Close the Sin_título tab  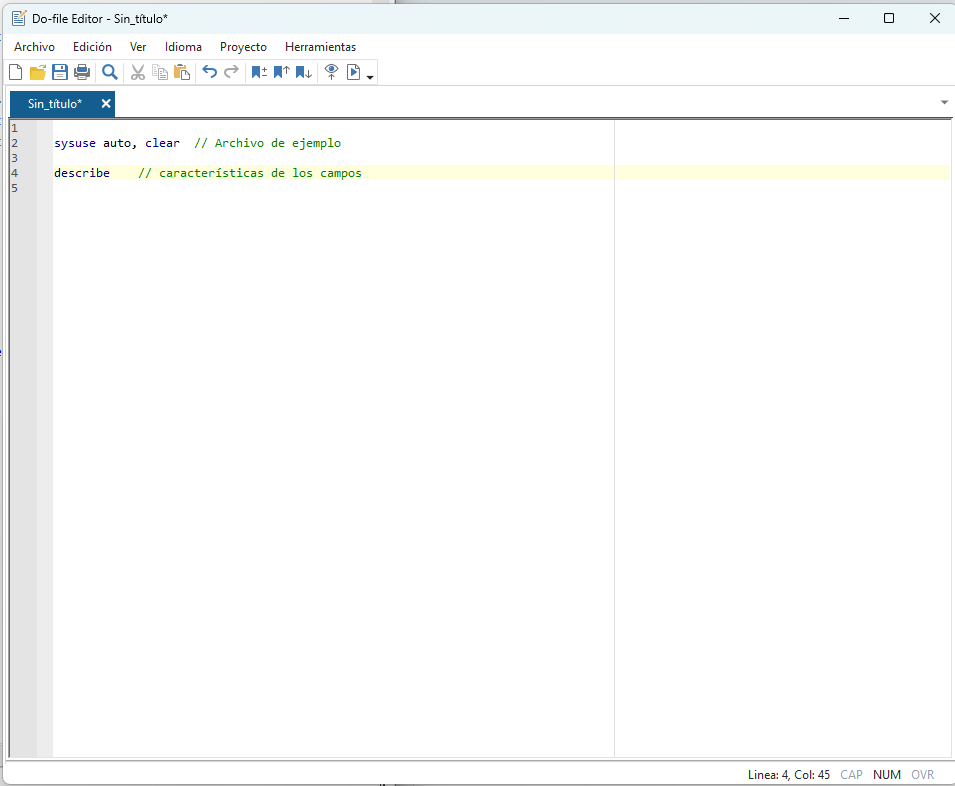tap(106, 104)
